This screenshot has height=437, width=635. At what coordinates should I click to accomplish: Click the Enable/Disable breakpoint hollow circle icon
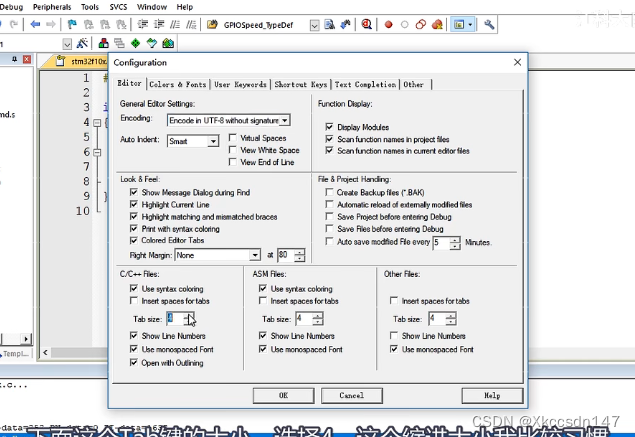click(x=404, y=25)
